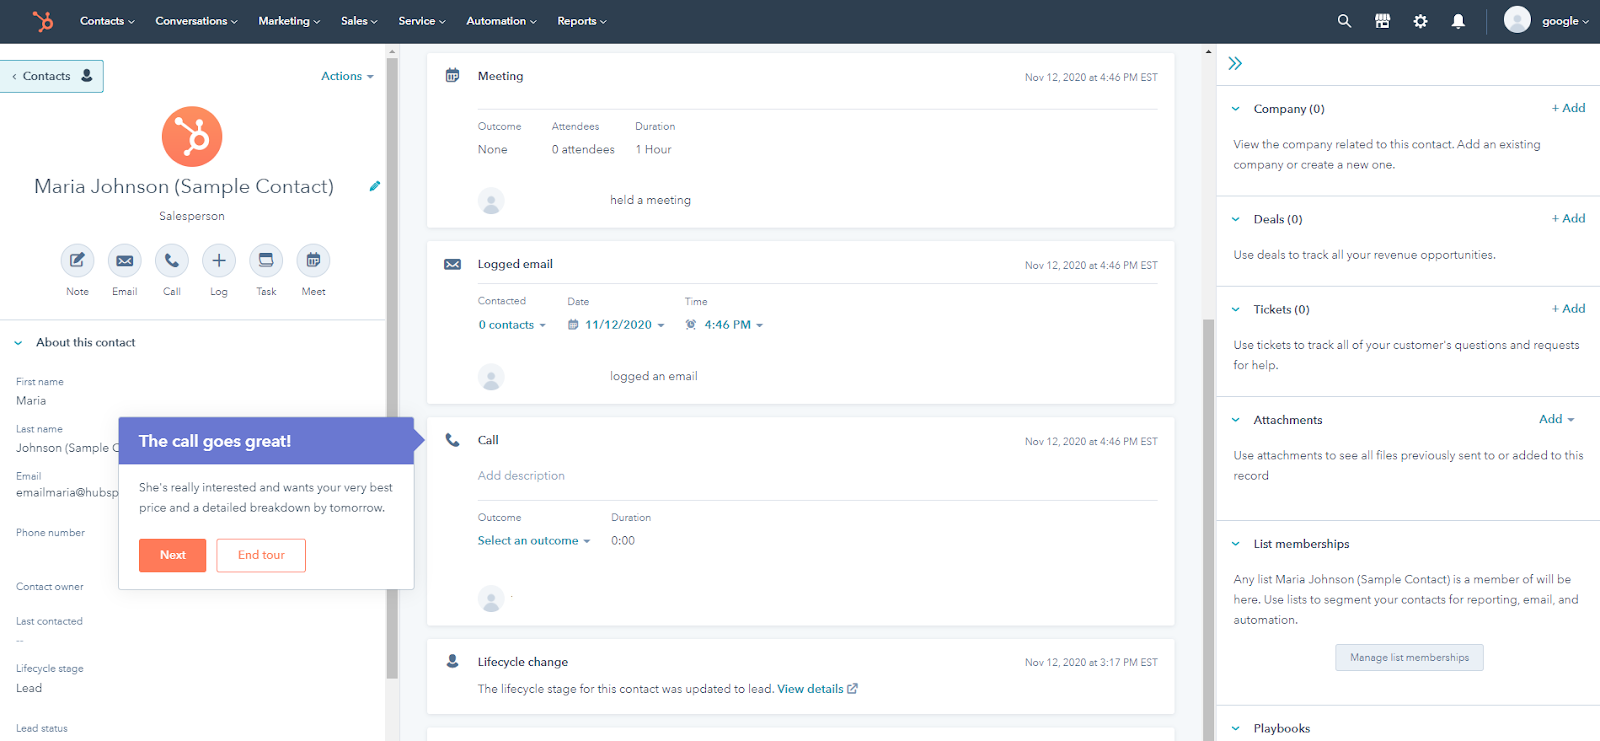Open the Note action icon
Image resolution: width=1600 pixels, height=741 pixels.
tap(77, 261)
